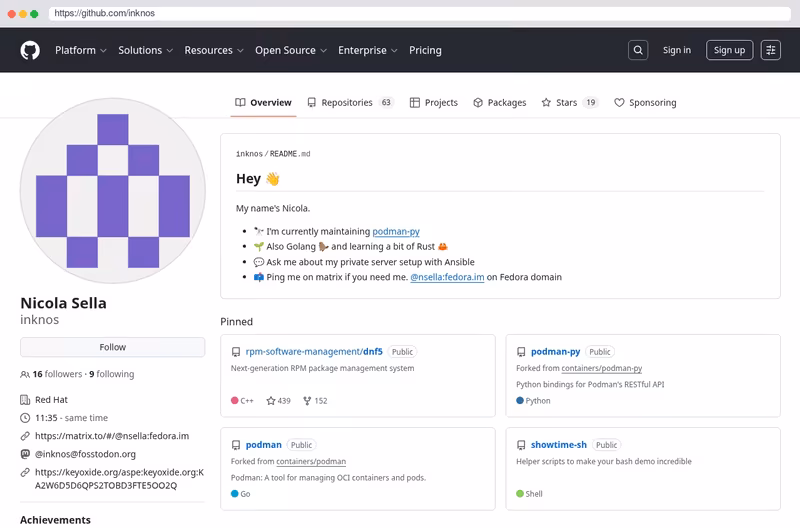Switch to the Stars tab
800x528 pixels.
point(569,103)
